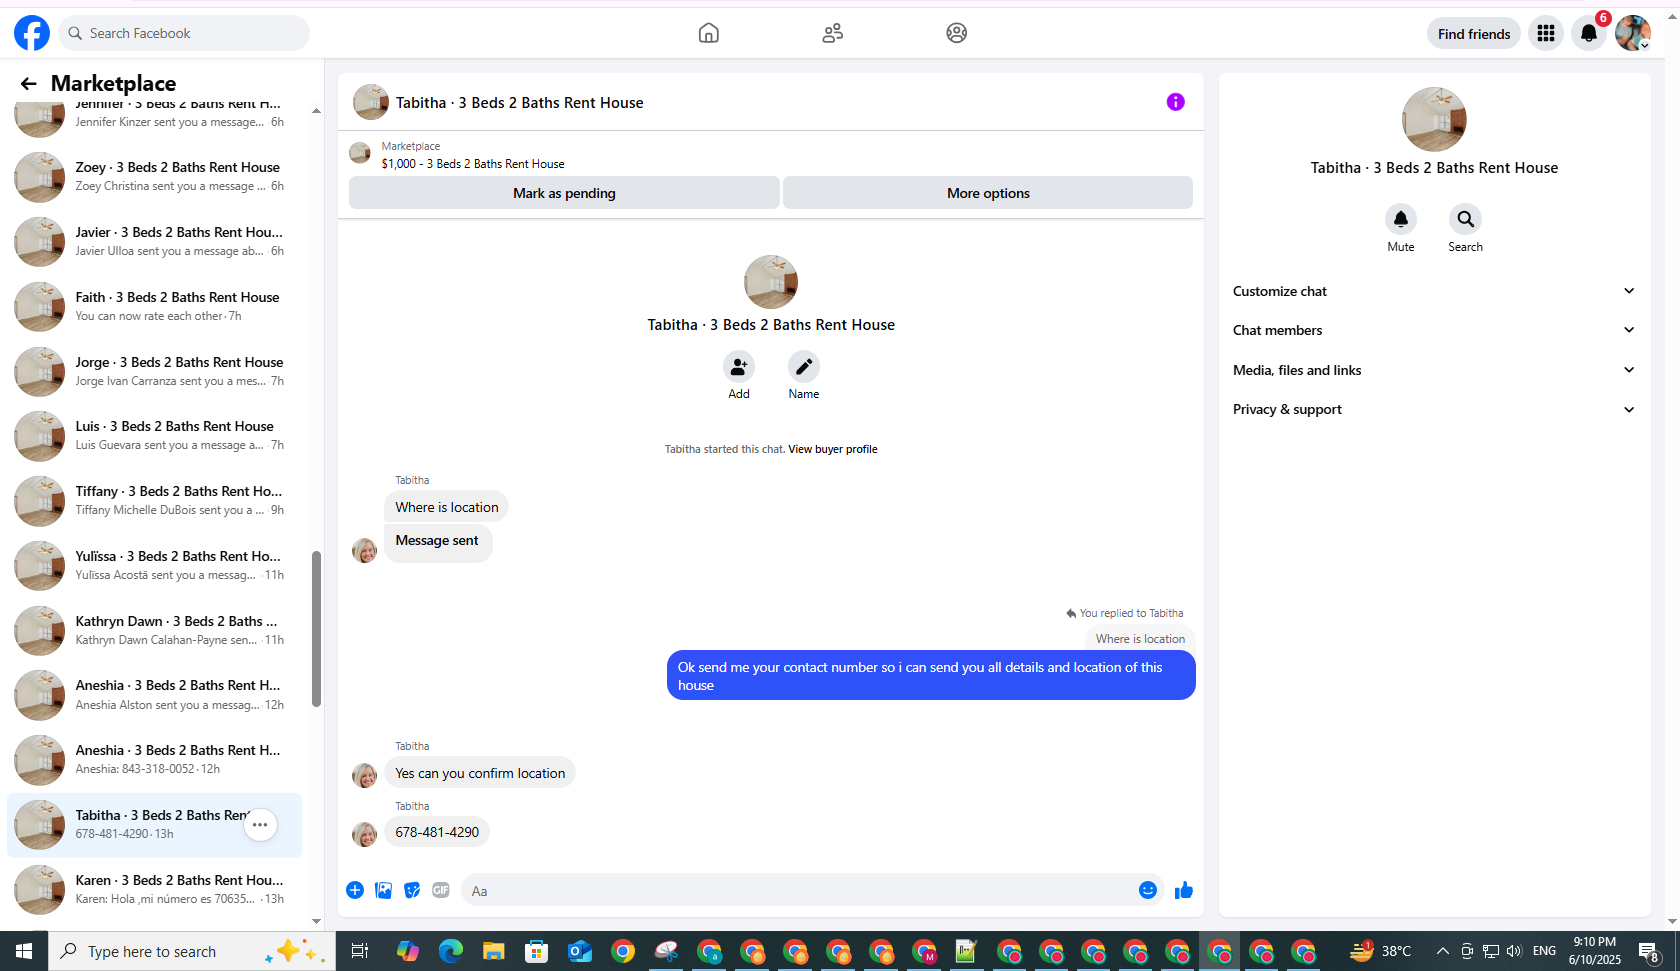The height and width of the screenshot is (971, 1680).
Task: Click the Facebook logo
Action: coord(32,33)
